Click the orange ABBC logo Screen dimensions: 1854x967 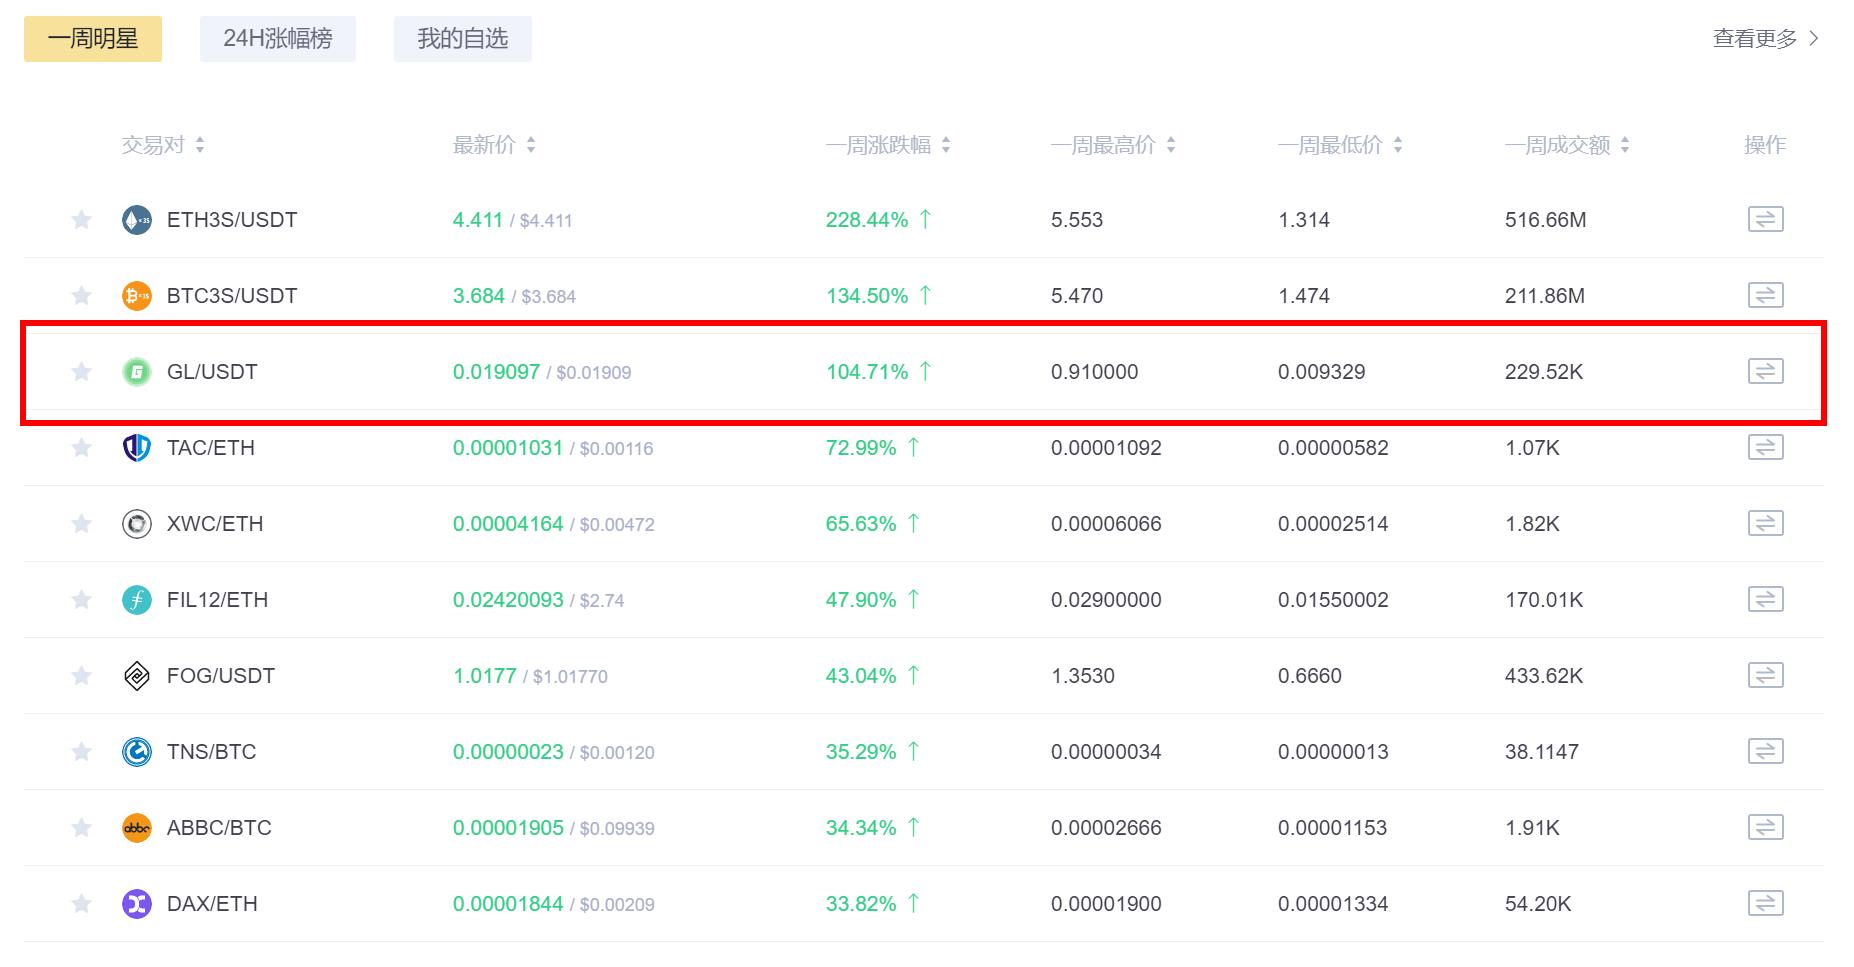[137, 828]
